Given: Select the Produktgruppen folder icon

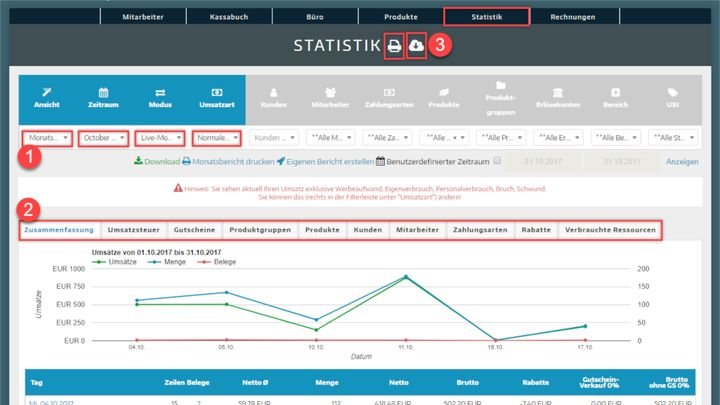Looking at the screenshot, I should pos(501,85).
